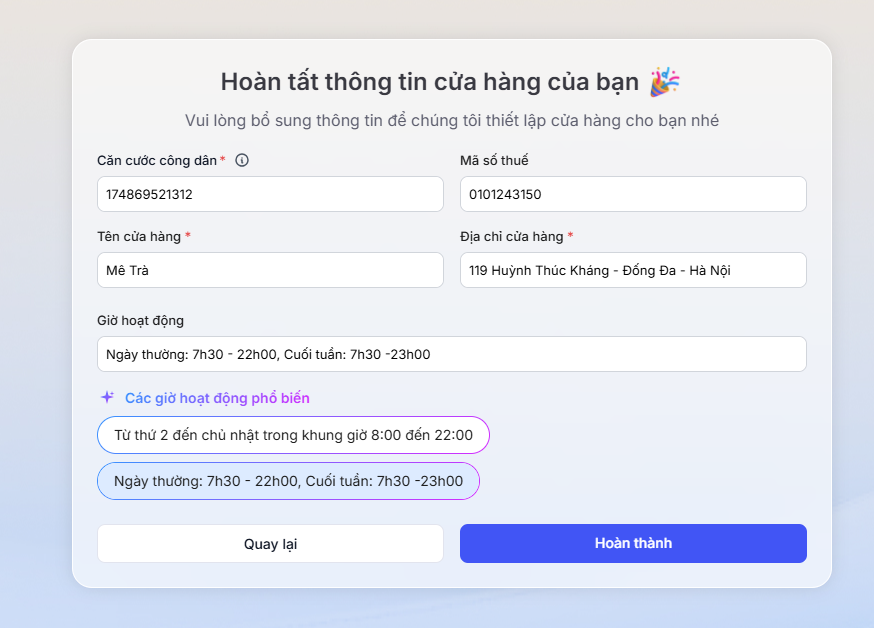Select the highlighted 'Ngày thường: 7h30 - 22h00' suggestion chip
The width and height of the screenshot is (874, 628).
click(288, 481)
